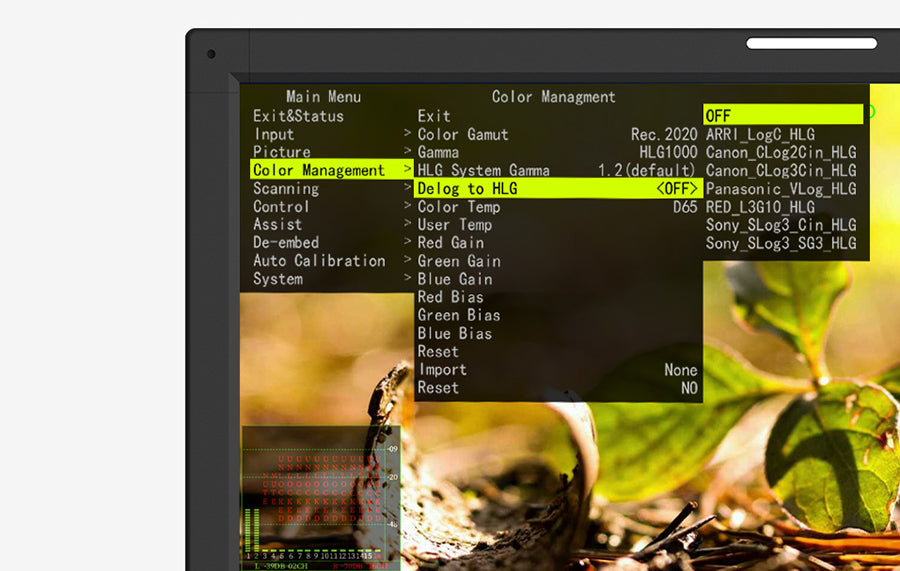Open the De-embed menu item
The height and width of the screenshot is (571, 900).
[x=286, y=243]
